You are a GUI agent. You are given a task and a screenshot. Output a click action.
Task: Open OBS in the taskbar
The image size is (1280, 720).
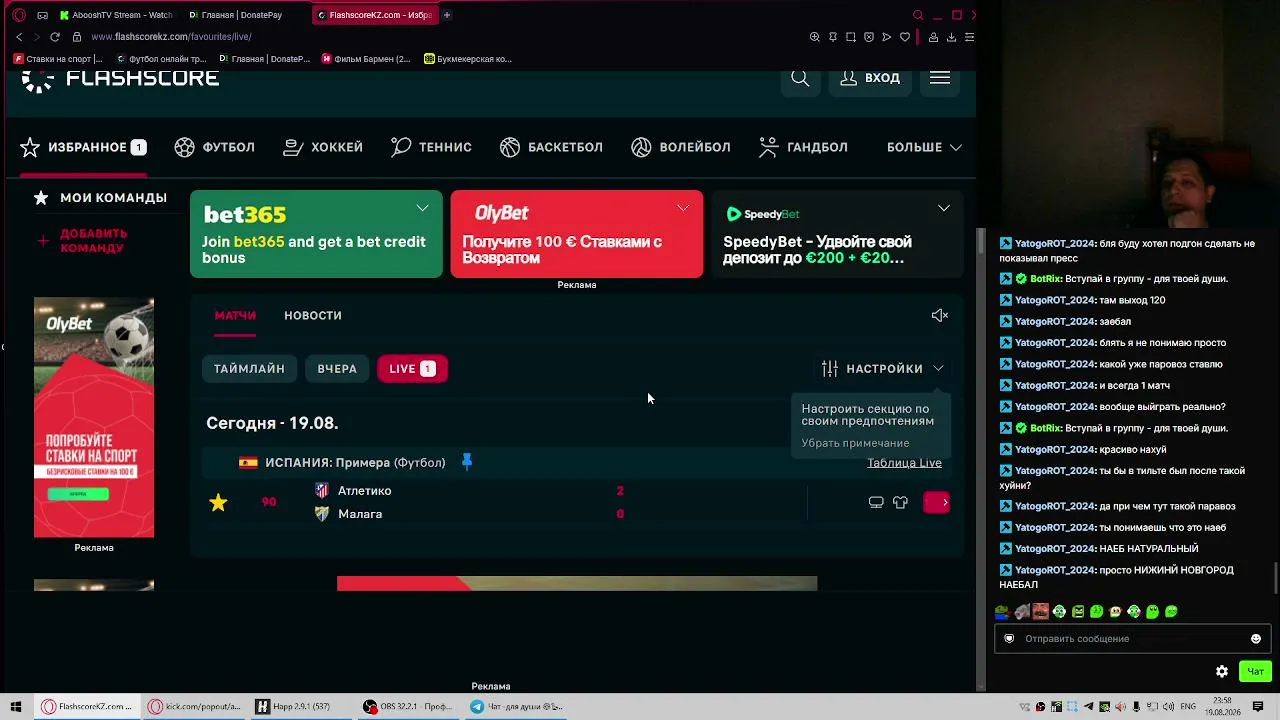(408, 707)
